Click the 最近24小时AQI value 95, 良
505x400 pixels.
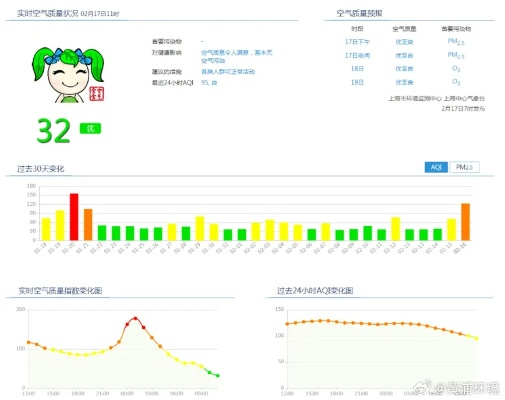(x=209, y=83)
